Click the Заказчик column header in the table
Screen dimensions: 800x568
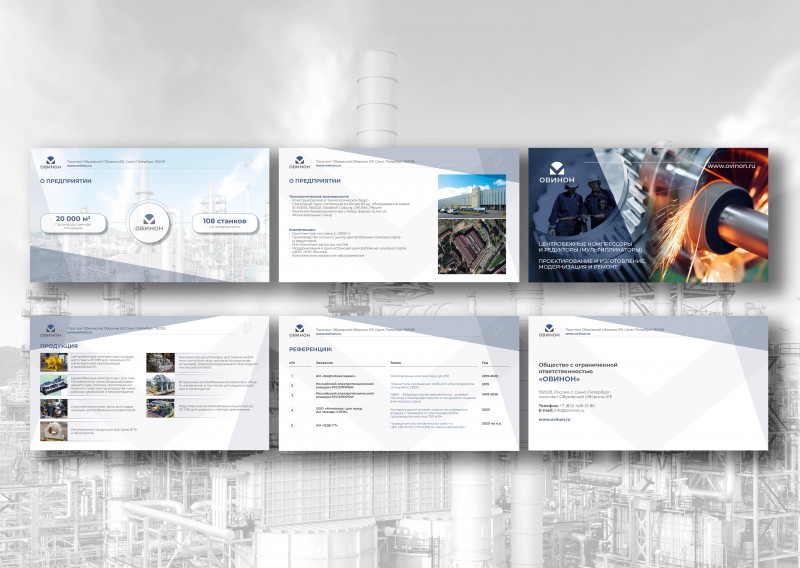tap(324, 363)
